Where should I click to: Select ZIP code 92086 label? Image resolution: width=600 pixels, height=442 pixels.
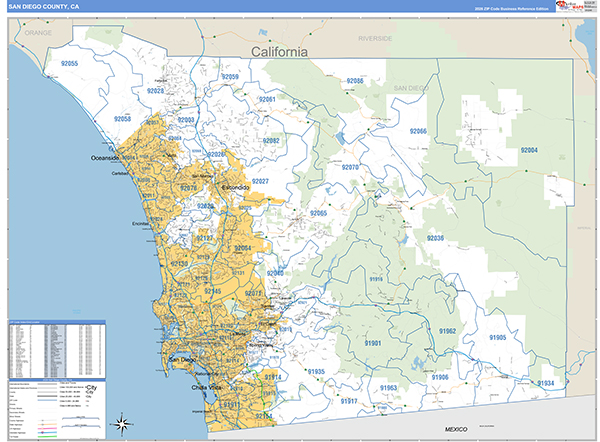pyautogui.click(x=355, y=80)
